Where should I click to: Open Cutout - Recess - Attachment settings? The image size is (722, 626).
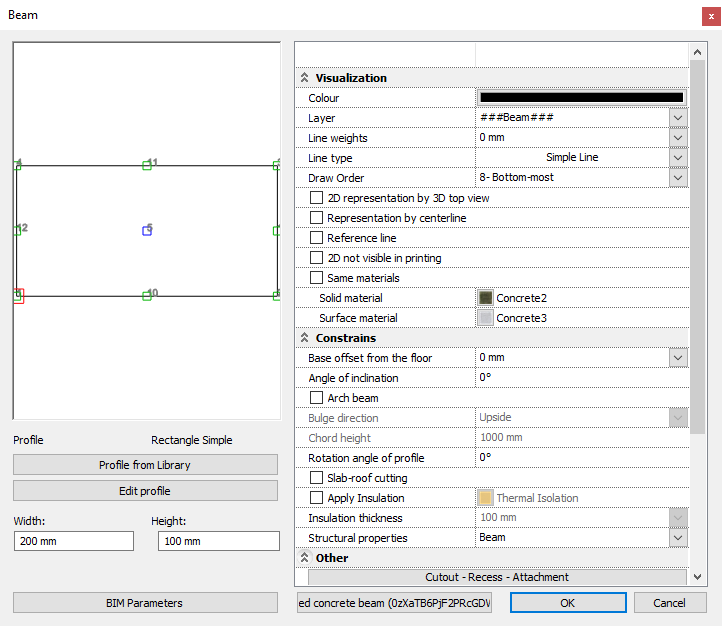497,577
